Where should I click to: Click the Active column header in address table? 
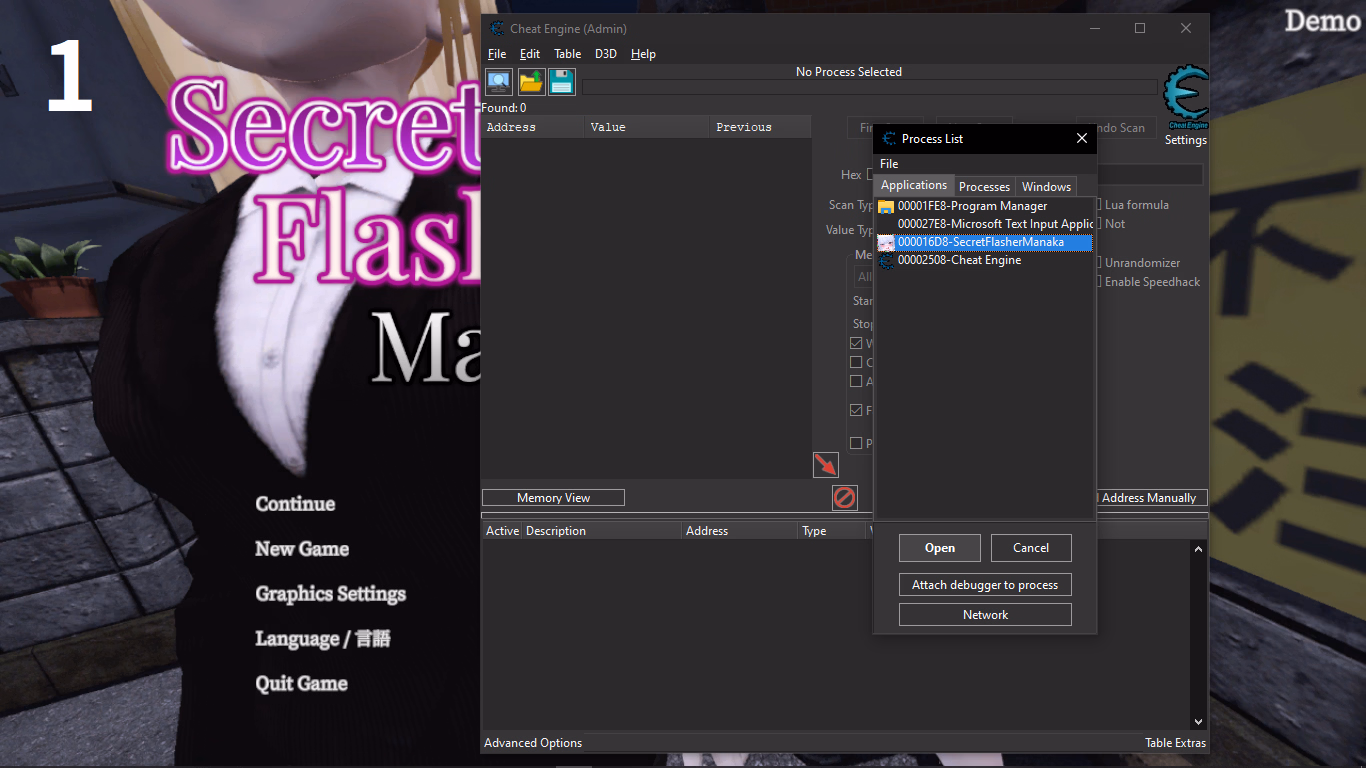[502, 531]
